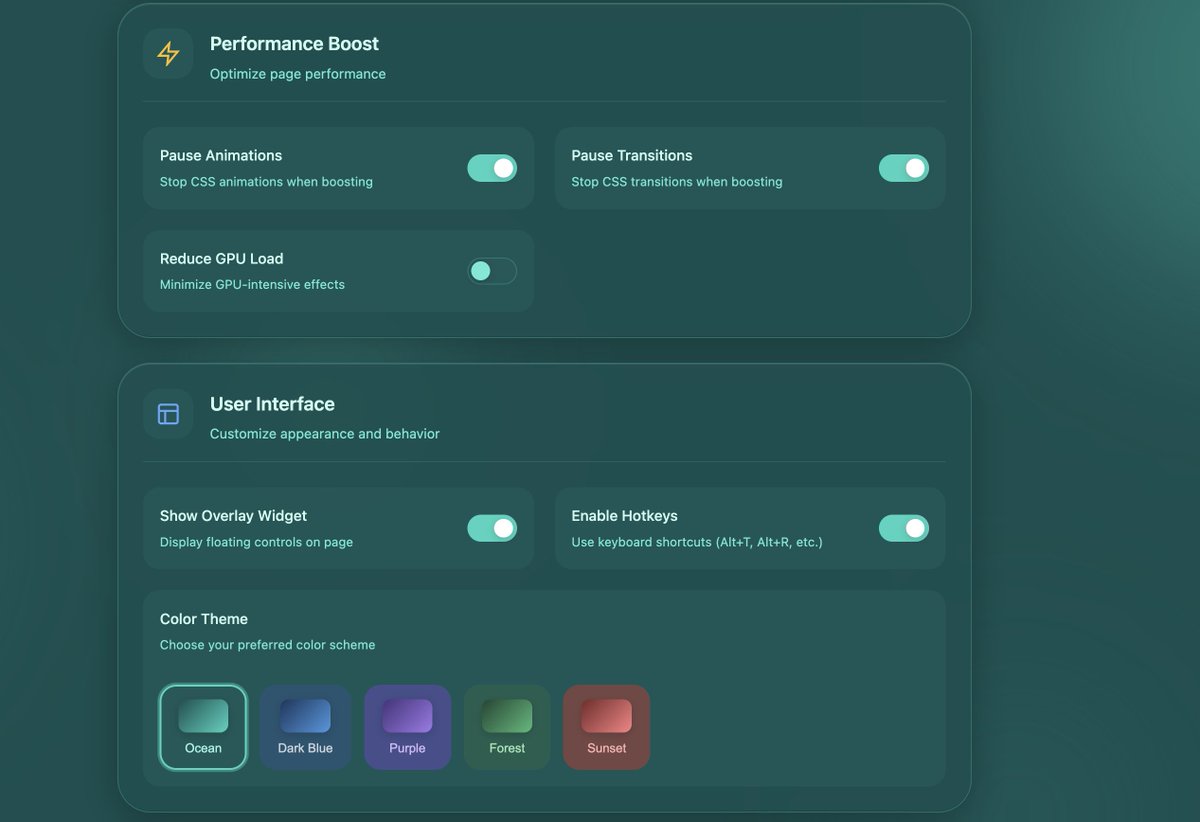Screen dimensions: 1200x822
Task: Click the Show Overlay Widget label
Action: [233, 515]
